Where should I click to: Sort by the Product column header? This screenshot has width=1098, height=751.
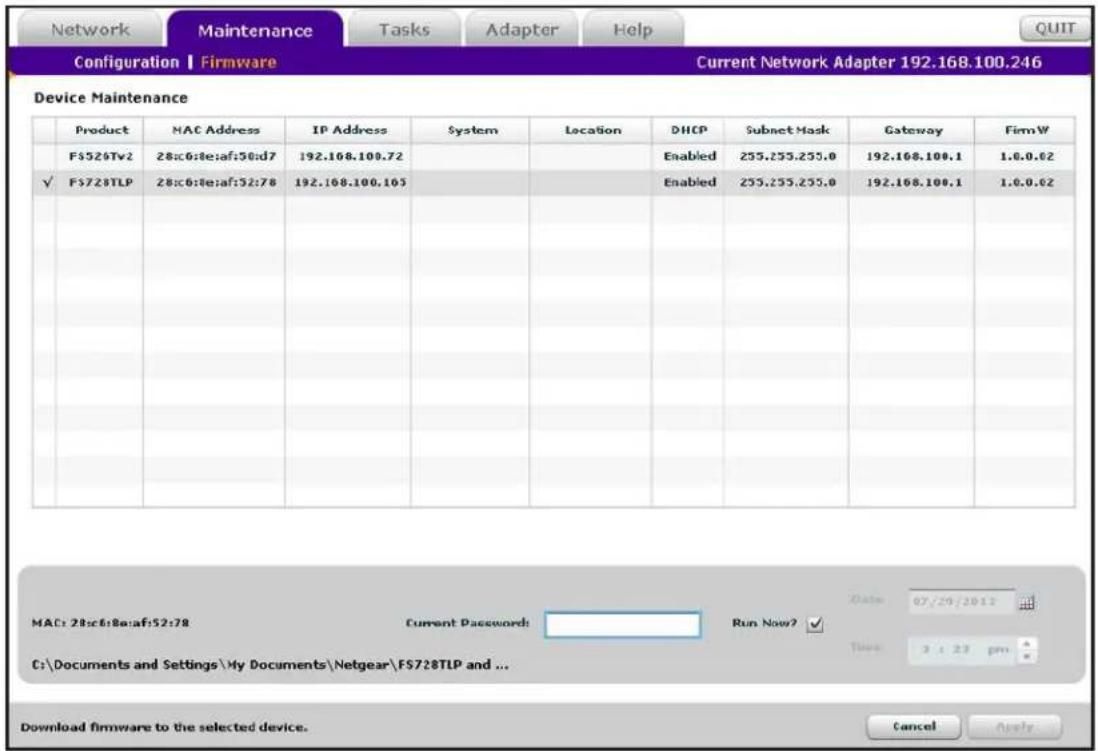(x=100, y=130)
